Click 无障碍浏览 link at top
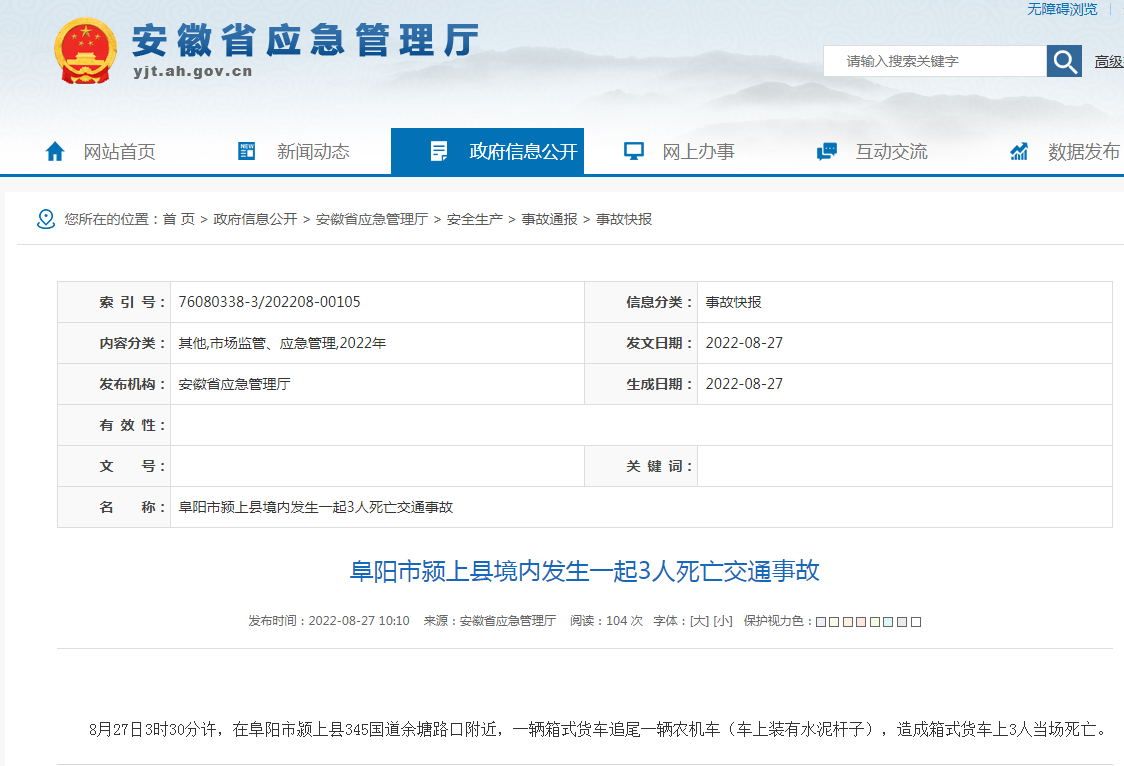 1062,9
